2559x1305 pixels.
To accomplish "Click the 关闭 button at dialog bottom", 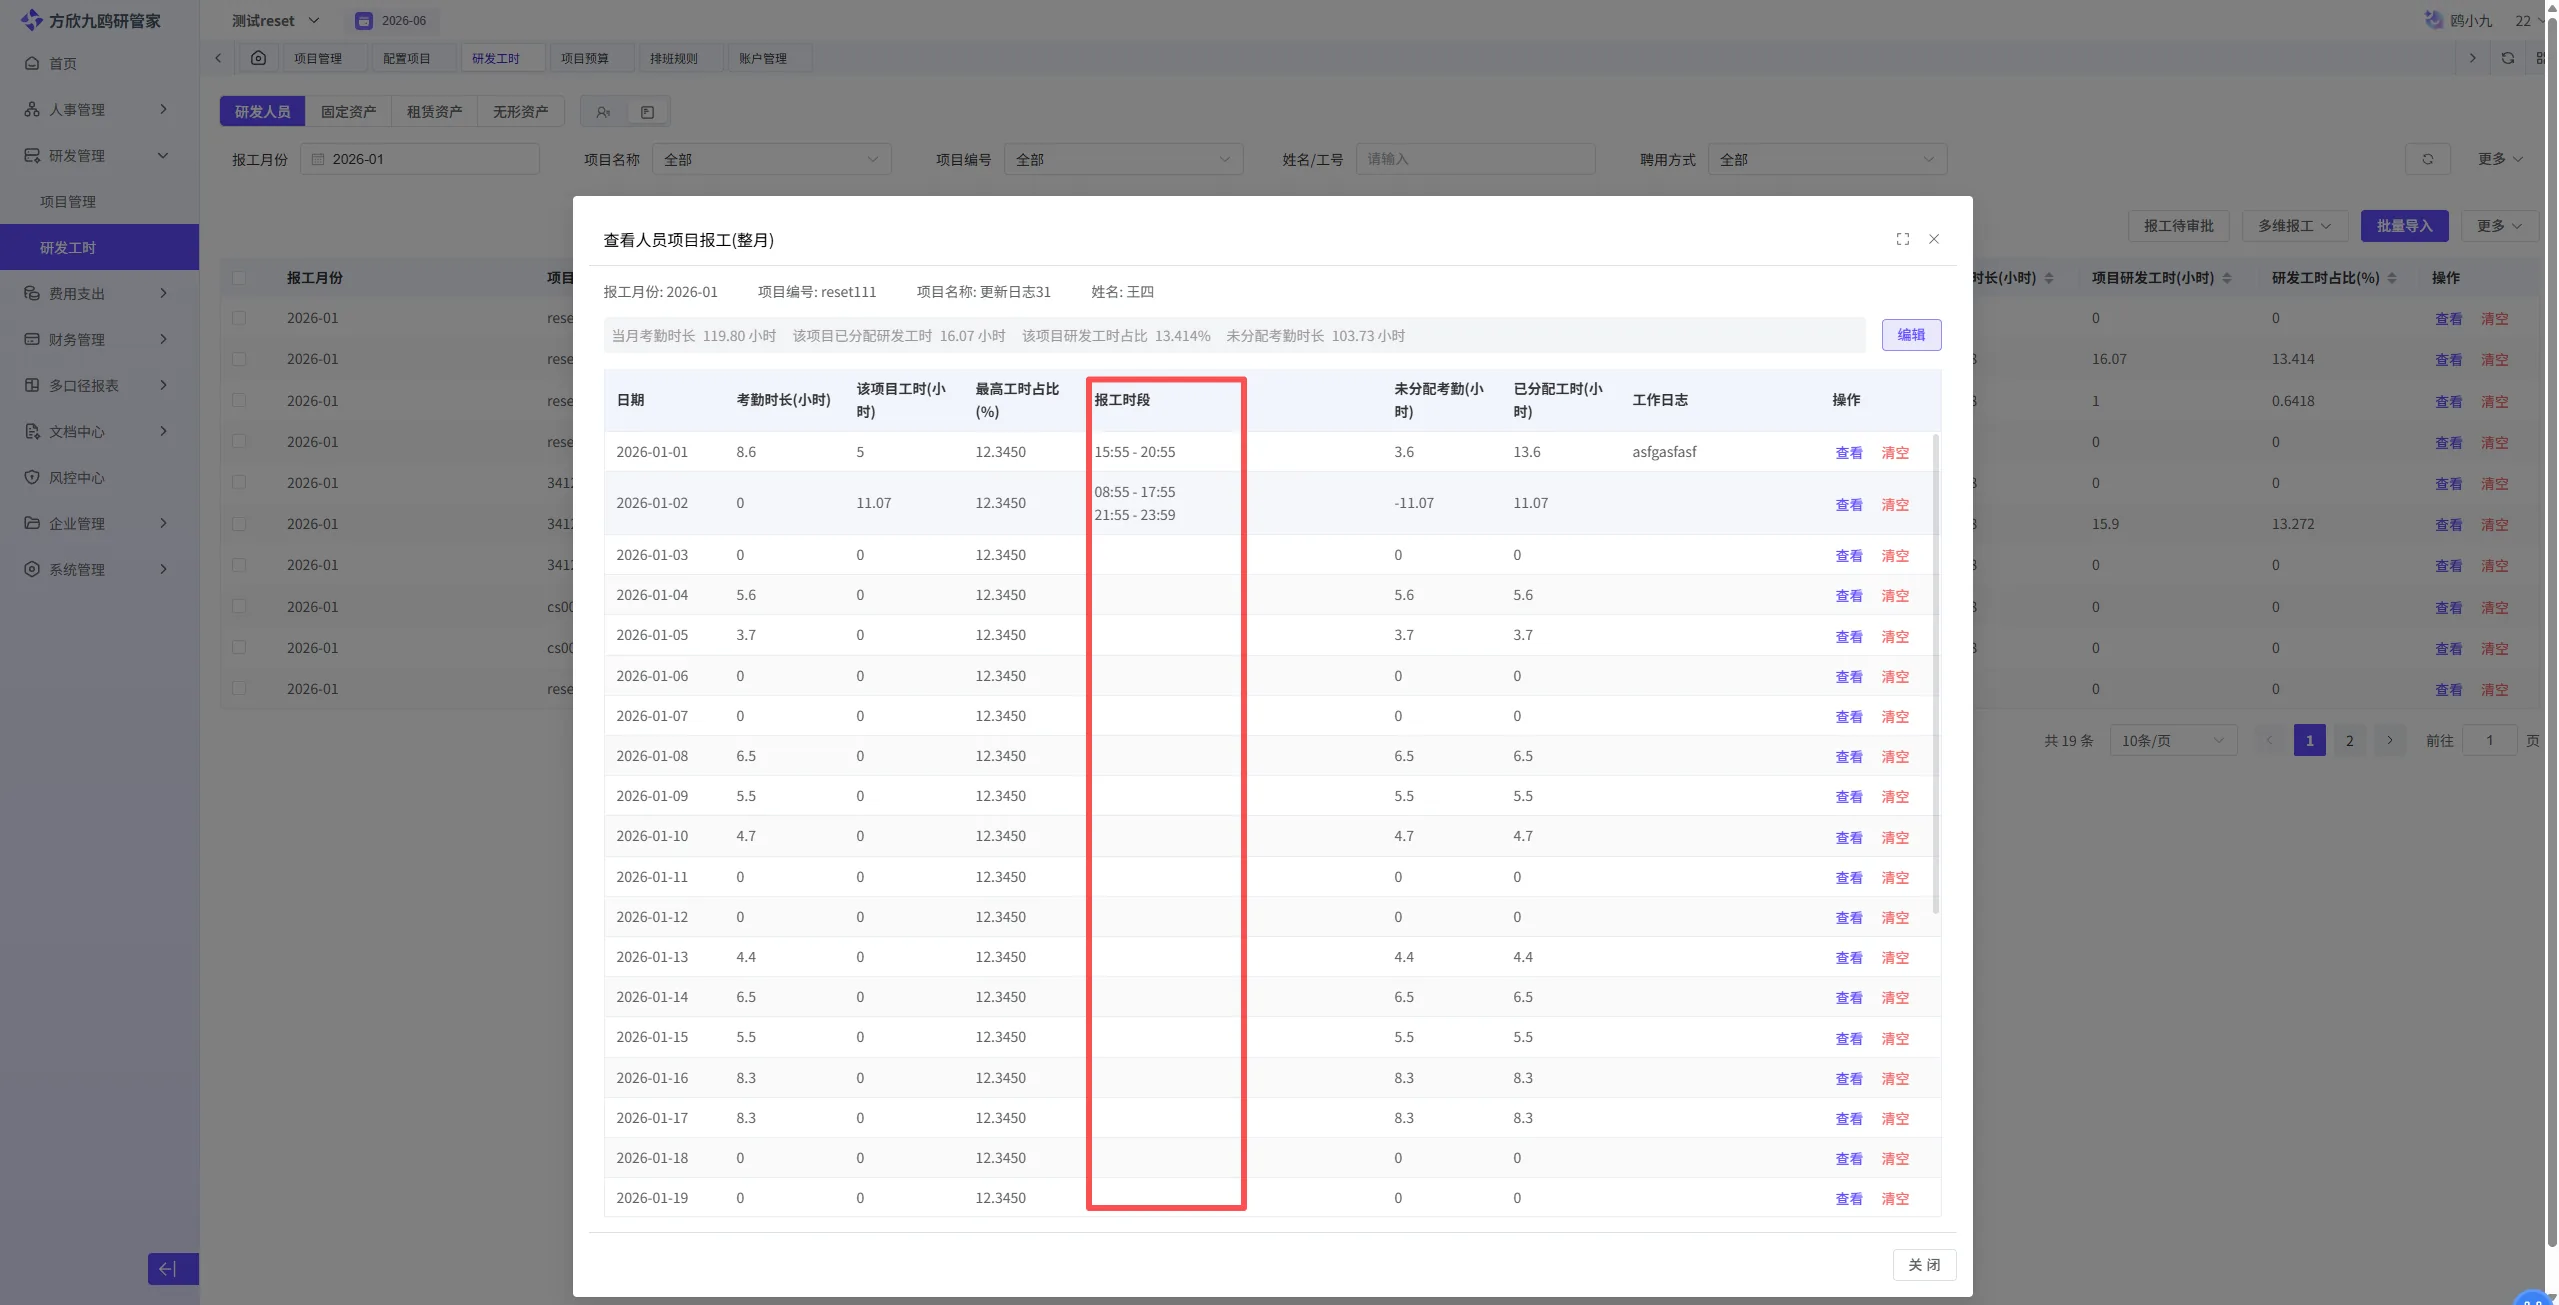I will [x=1924, y=1265].
